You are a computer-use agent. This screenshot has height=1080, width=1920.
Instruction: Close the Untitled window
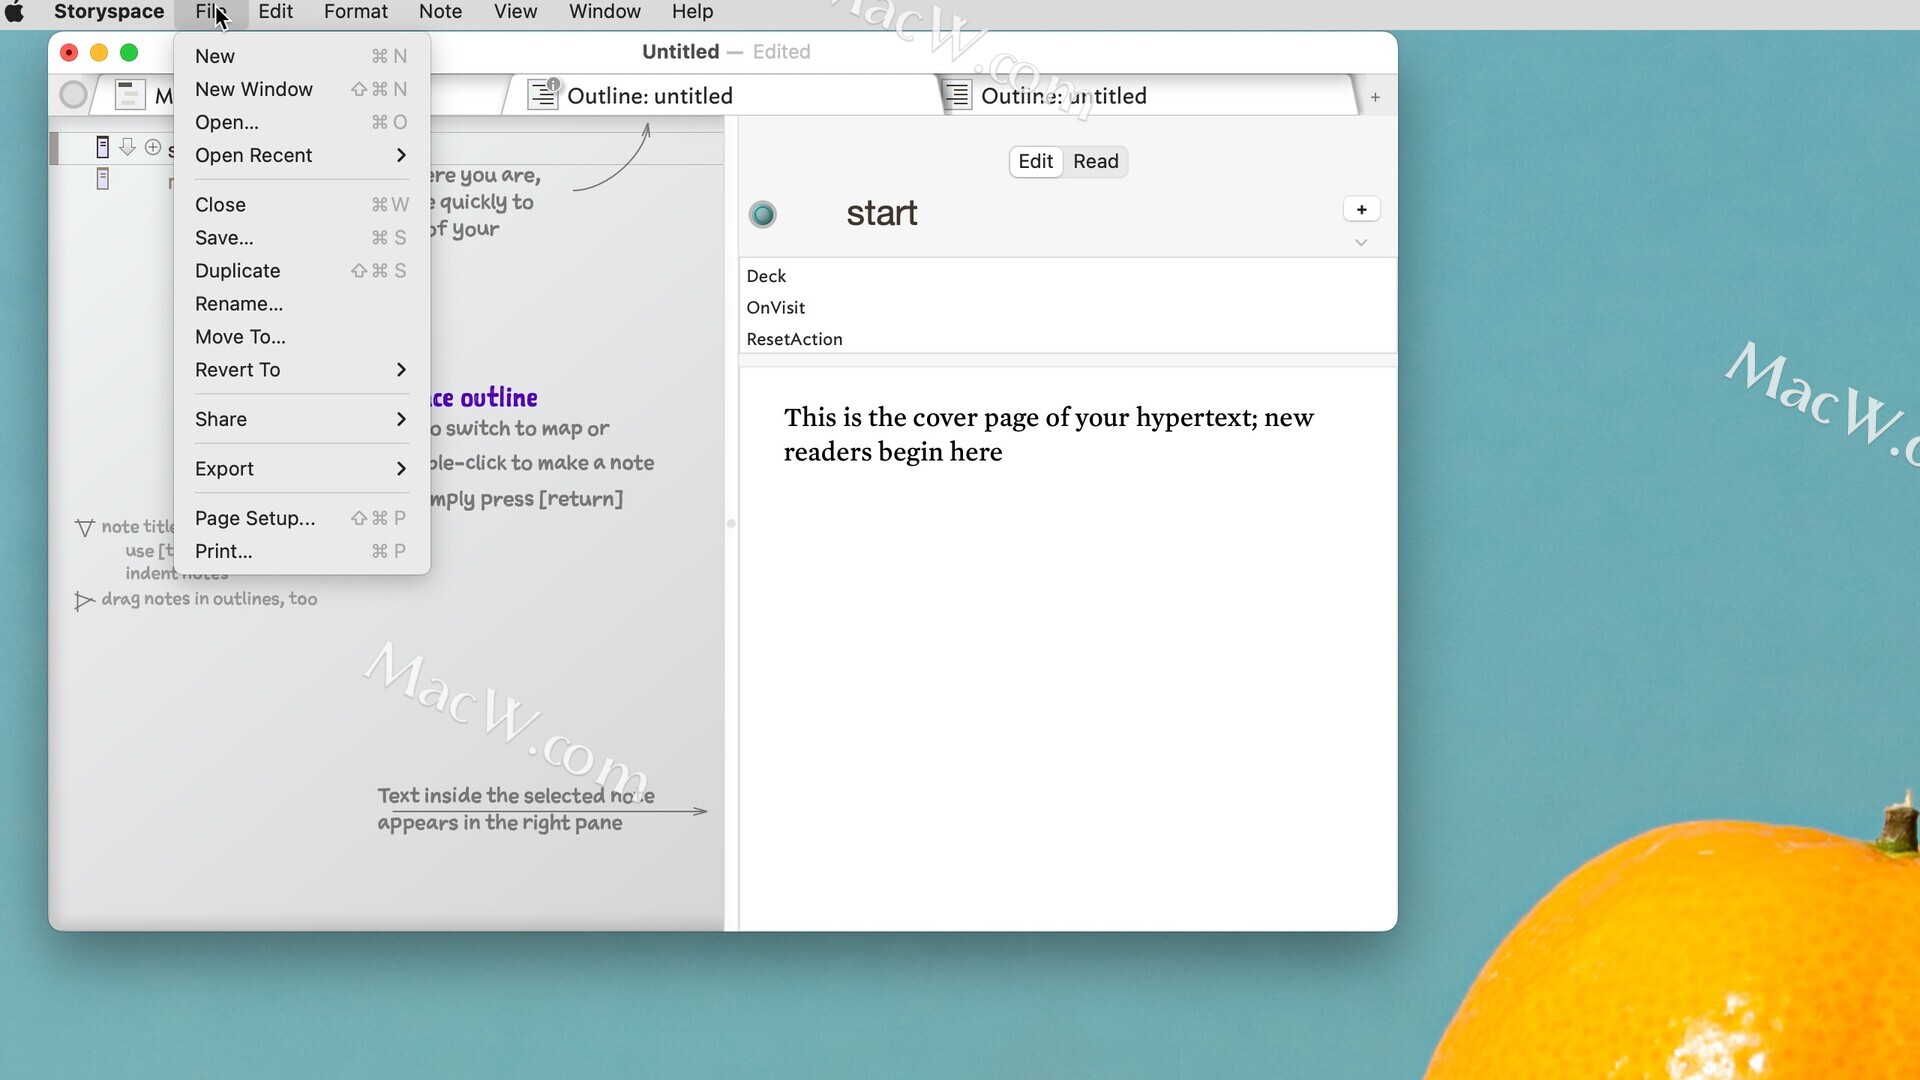coord(69,52)
